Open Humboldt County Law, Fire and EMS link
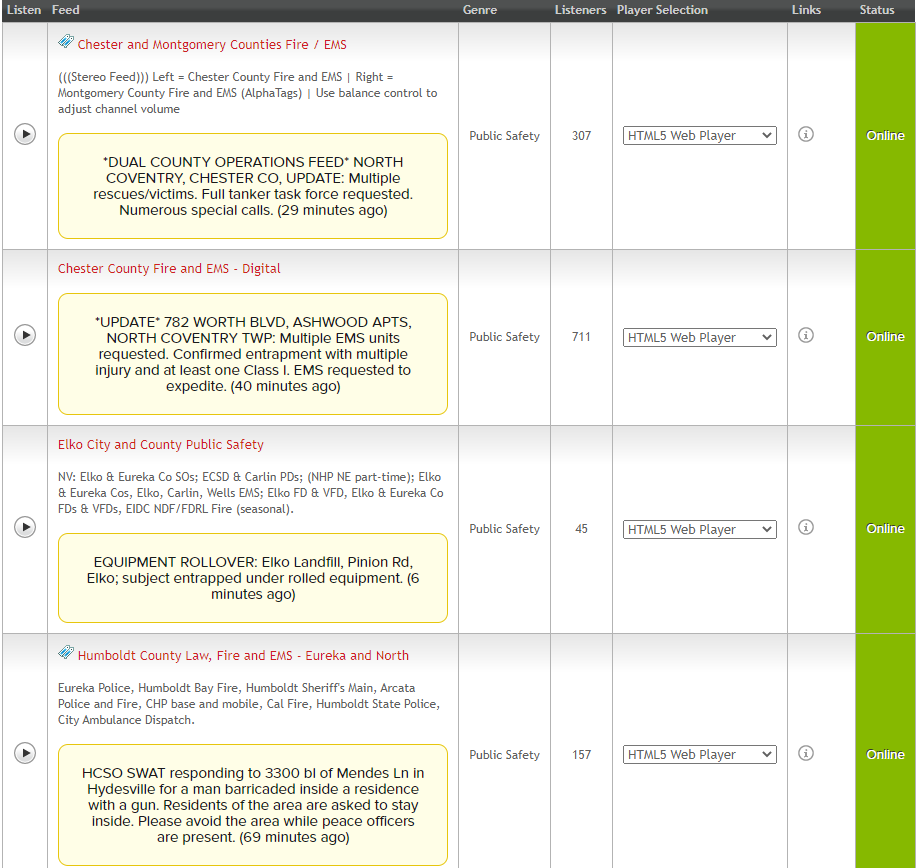 (x=243, y=655)
